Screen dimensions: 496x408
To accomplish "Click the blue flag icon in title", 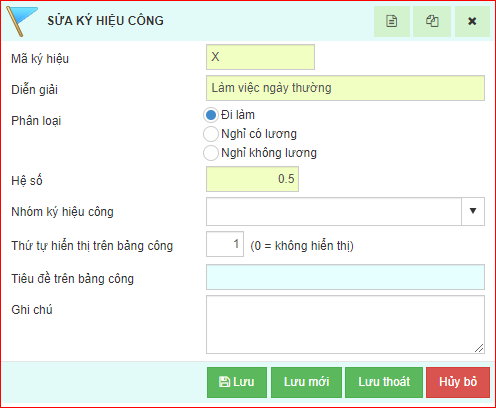I will point(21,21).
